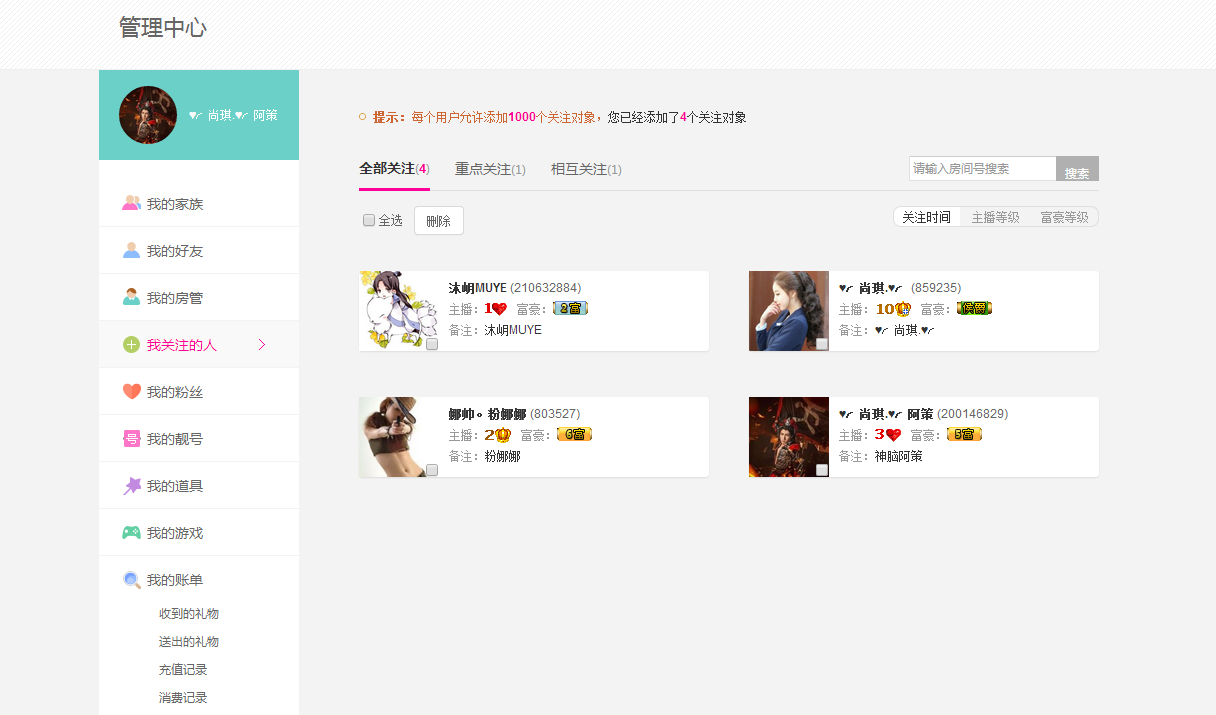Click the anchor level crown badge of 粉娜娜

coord(498,435)
